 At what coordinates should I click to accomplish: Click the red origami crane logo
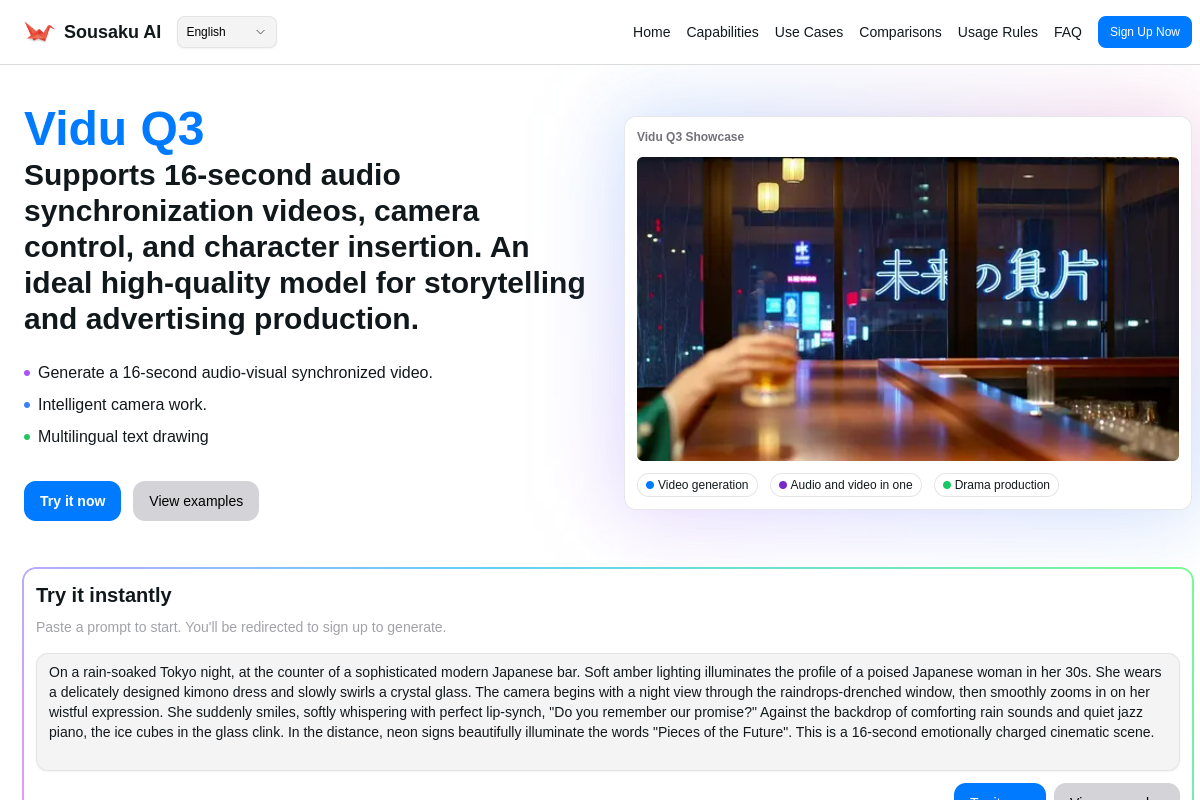(x=39, y=32)
